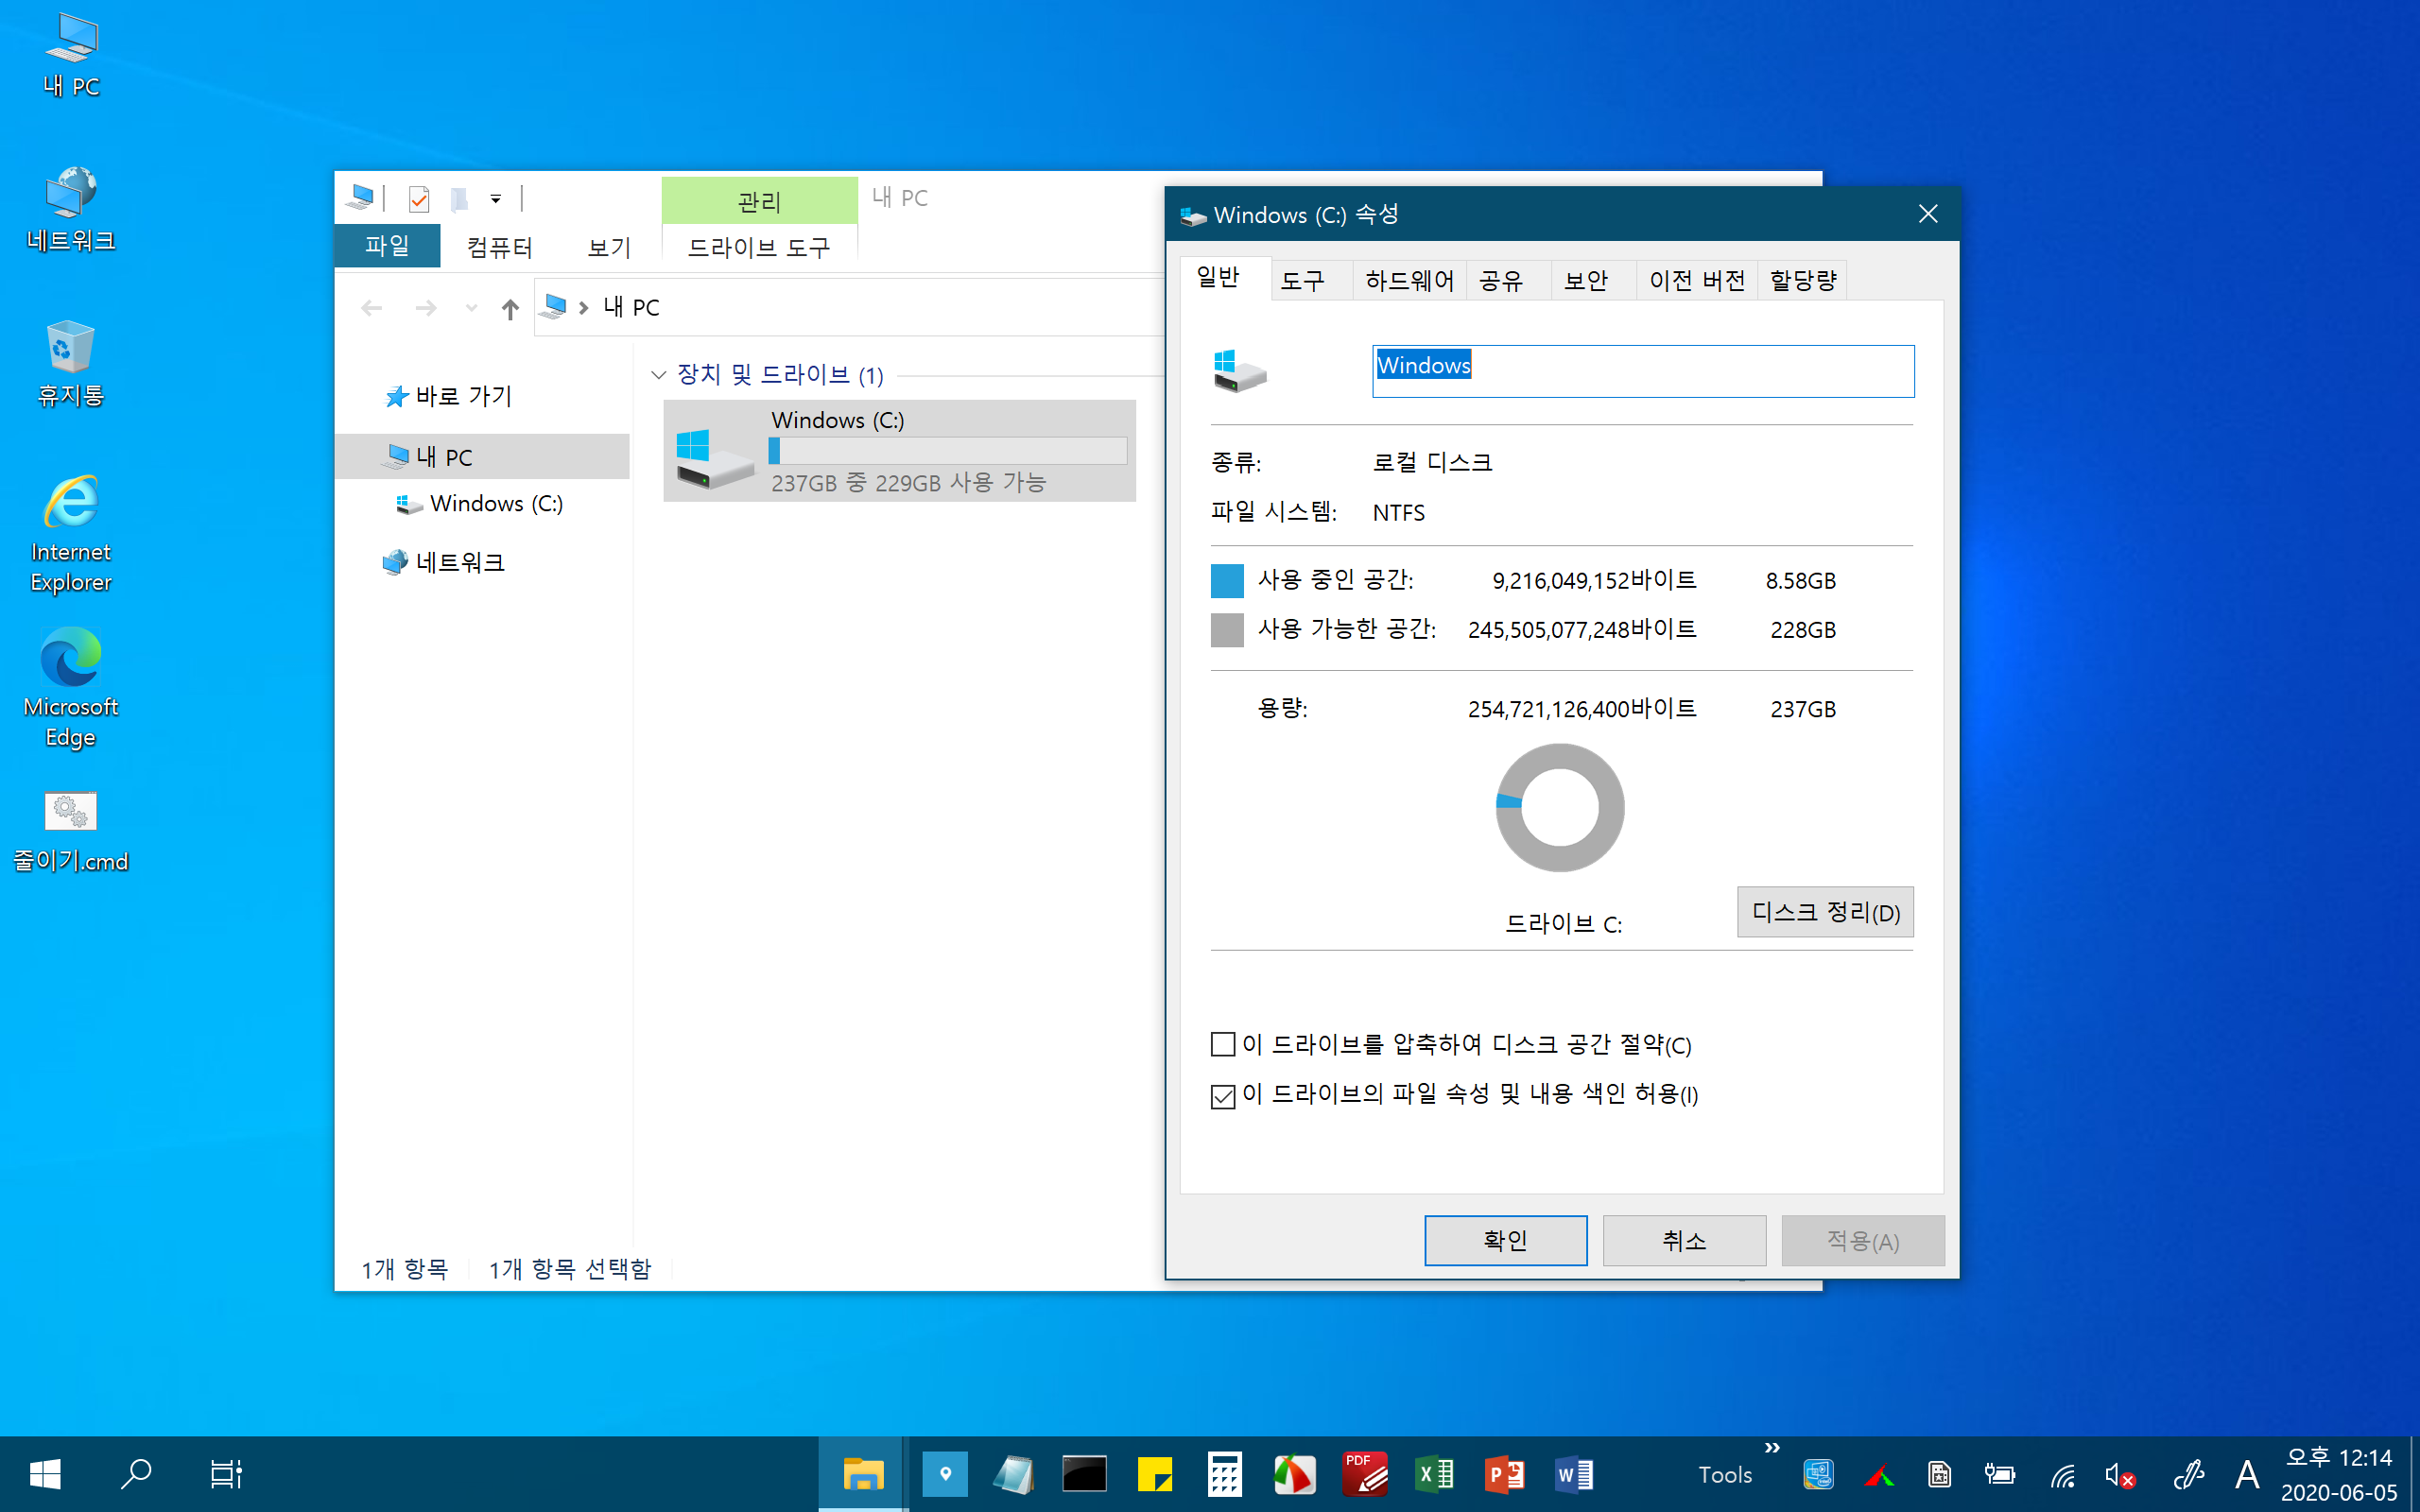
Task: Open the 드라이브 도구 ribbon tab
Action: coord(759,246)
